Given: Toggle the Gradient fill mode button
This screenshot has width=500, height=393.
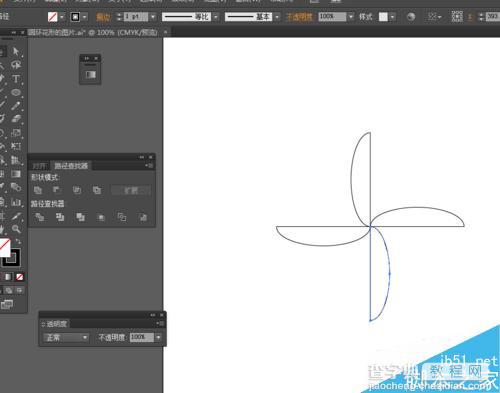Looking at the screenshot, I should (8, 277).
